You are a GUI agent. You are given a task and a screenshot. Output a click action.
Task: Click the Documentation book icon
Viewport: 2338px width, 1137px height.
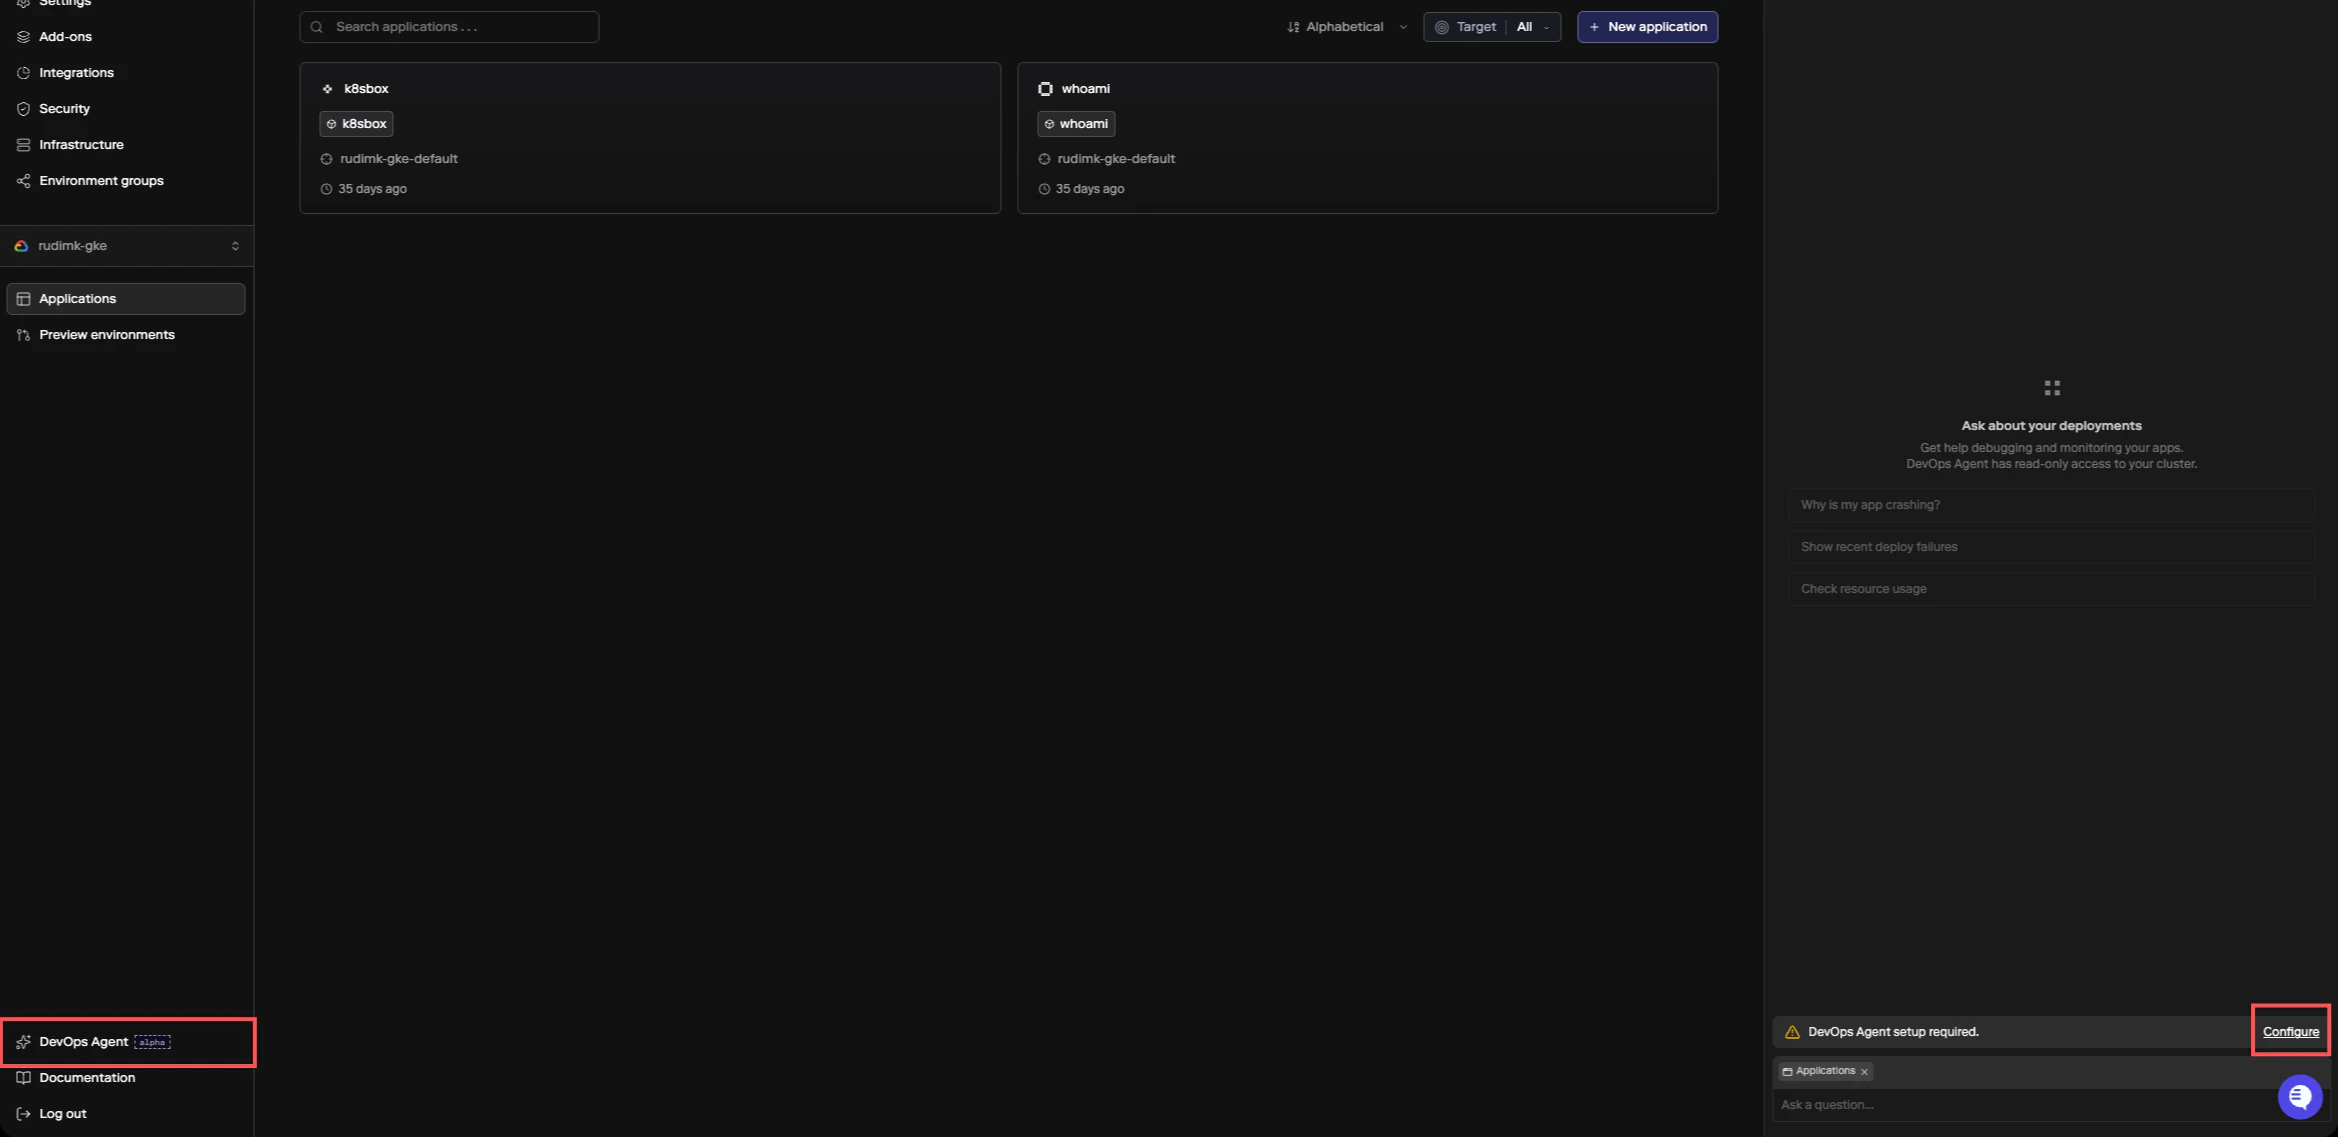tap(23, 1077)
